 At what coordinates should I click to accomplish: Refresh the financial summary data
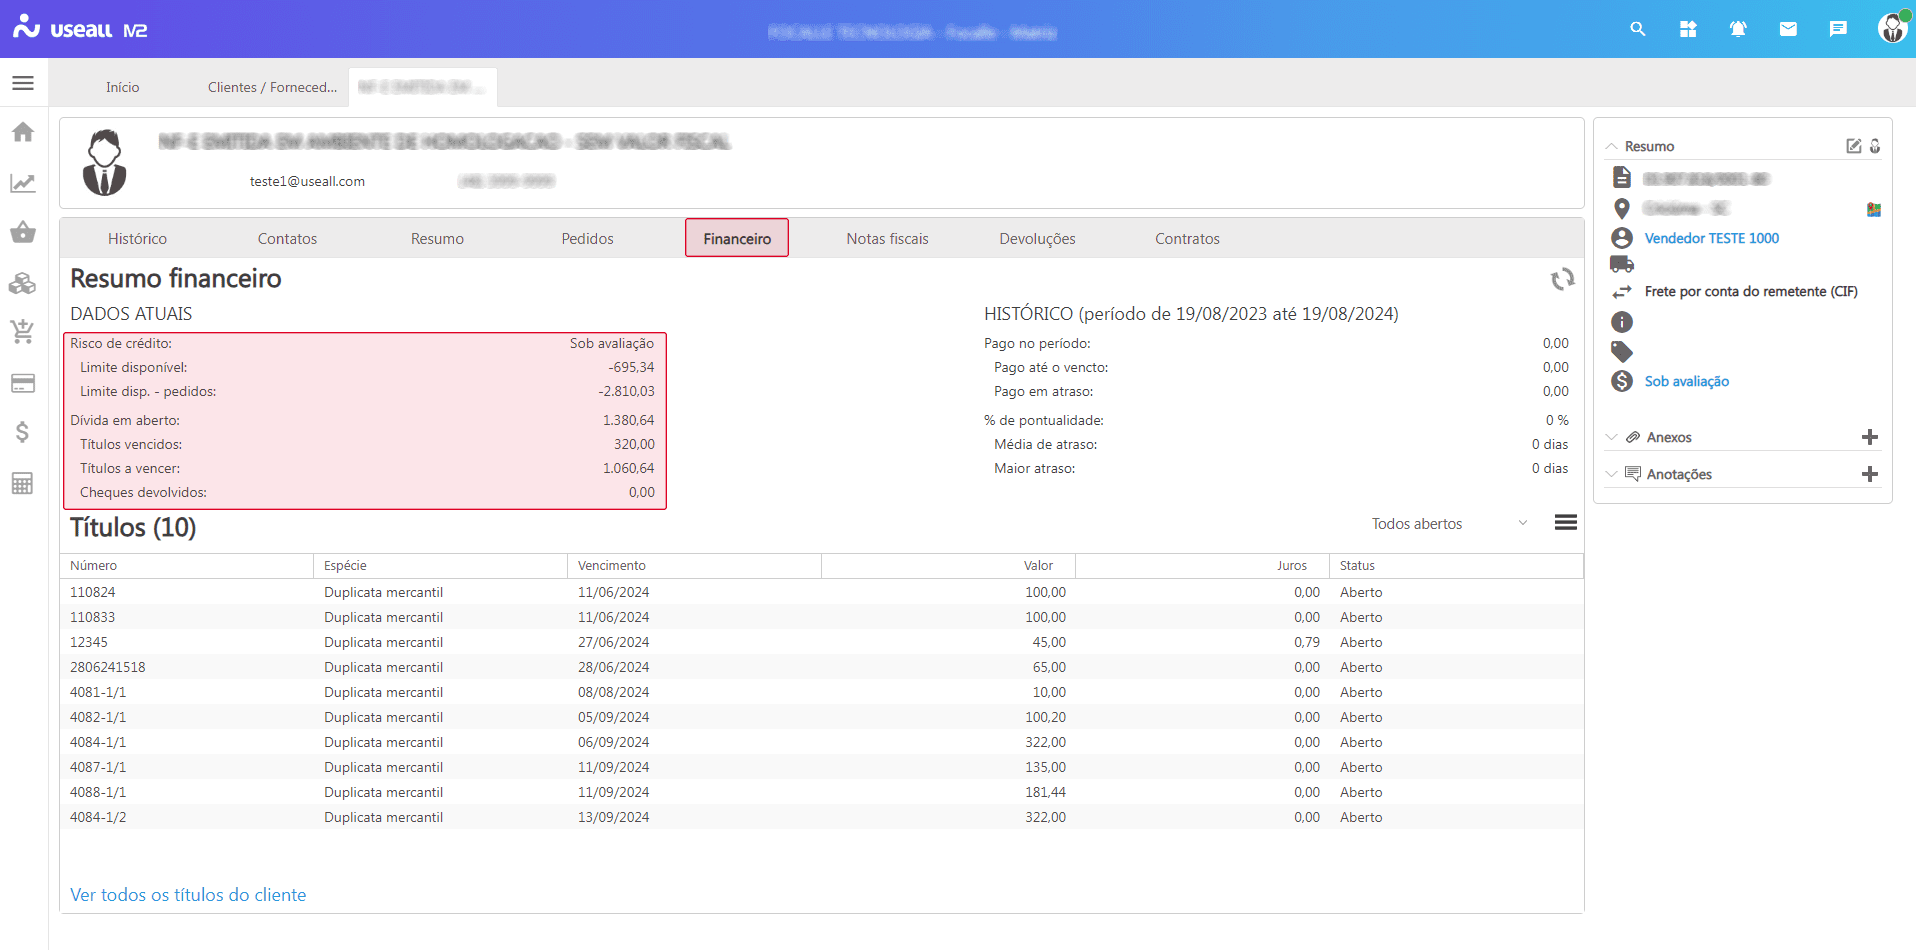click(1562, 280)
